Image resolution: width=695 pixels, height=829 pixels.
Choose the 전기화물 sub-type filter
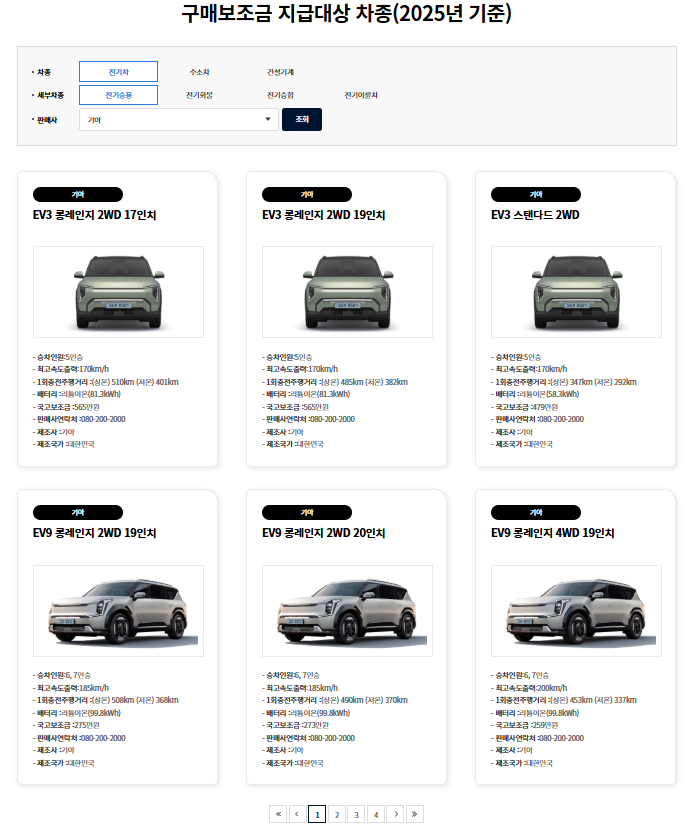click(x=199, y=95)
